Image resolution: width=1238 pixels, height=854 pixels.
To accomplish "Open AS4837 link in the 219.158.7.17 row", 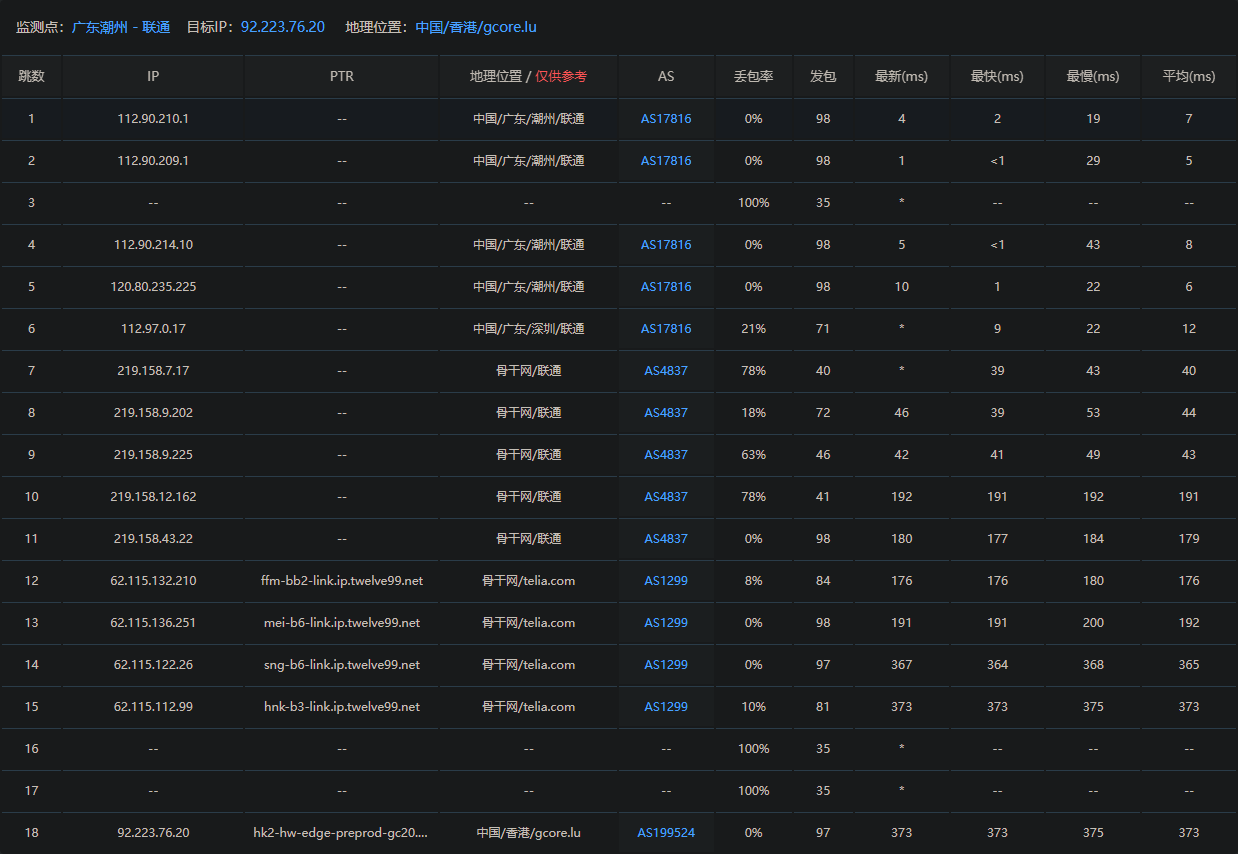I will tap(666, 371).
